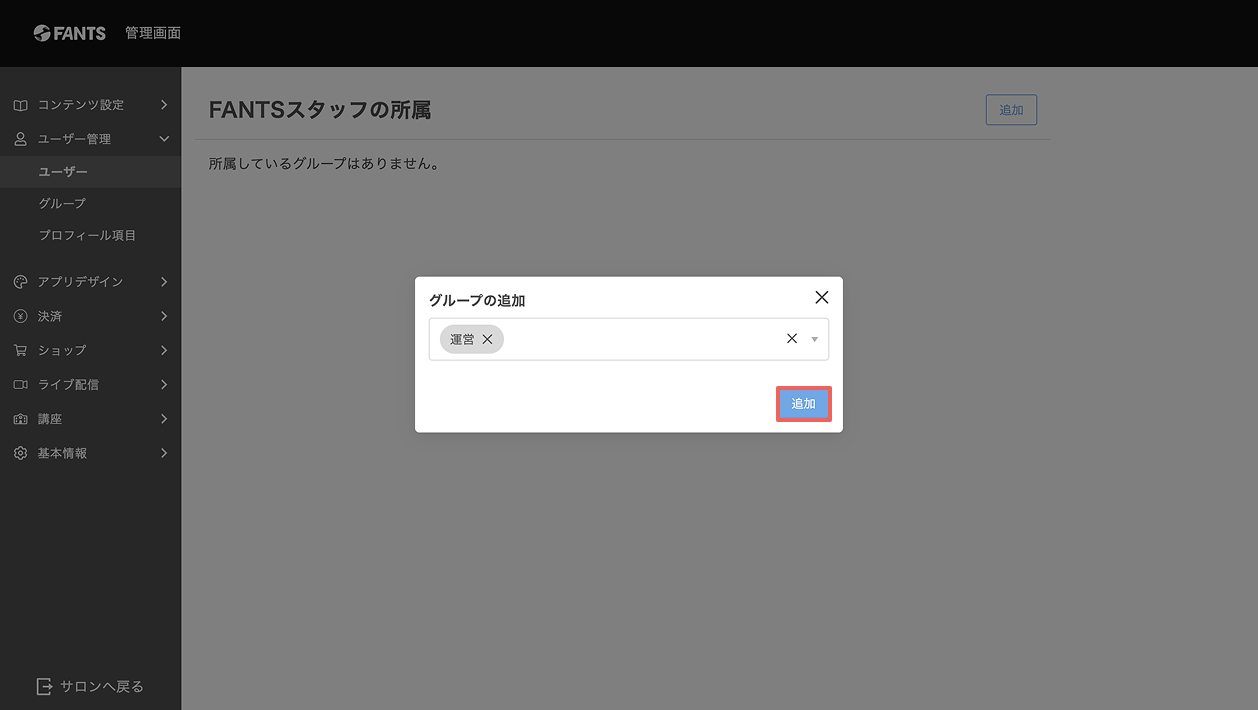
Task: Expand the 講座 chevron
Action: click(x=164, y=419)
